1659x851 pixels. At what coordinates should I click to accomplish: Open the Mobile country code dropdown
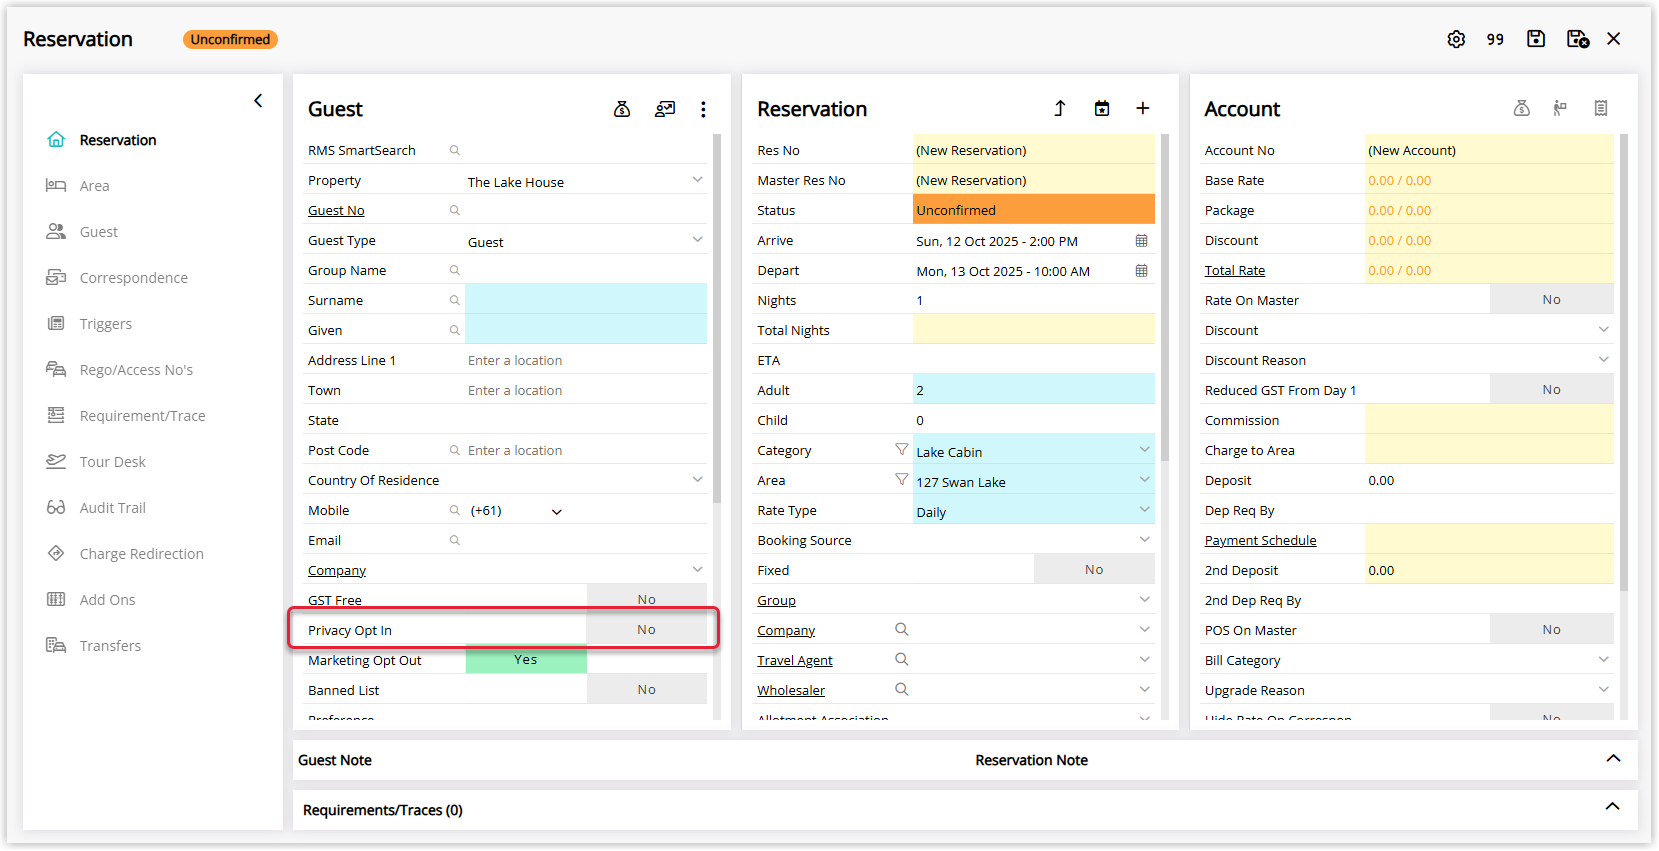(x=557, y=511)
